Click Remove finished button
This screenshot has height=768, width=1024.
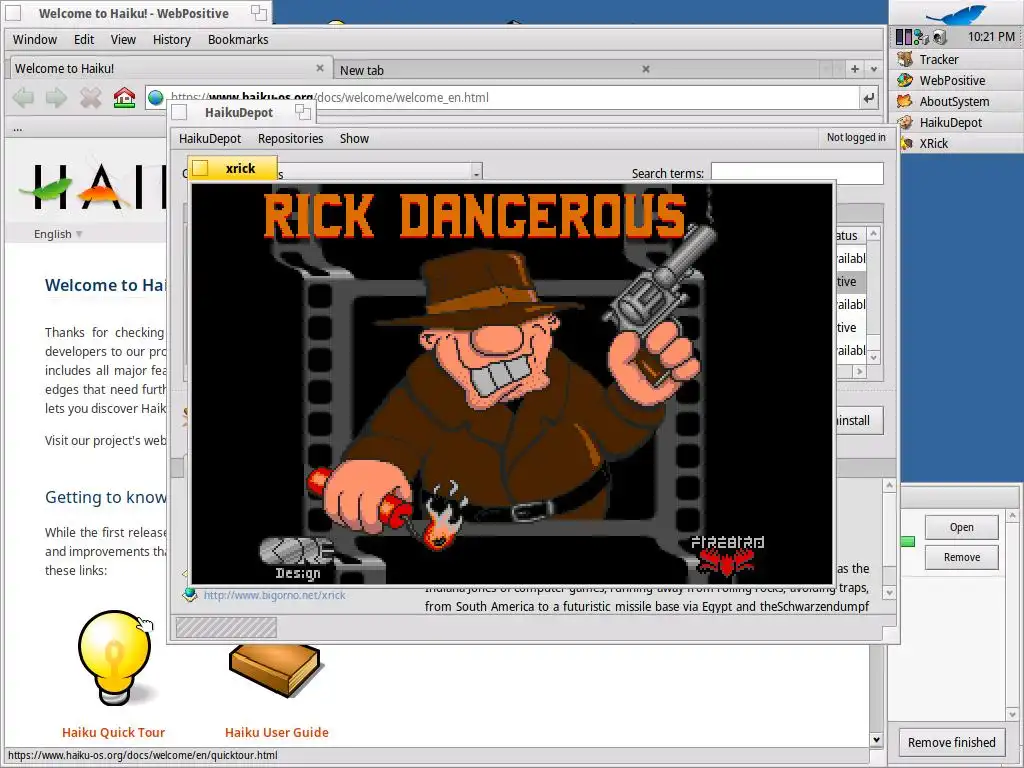pos(952,743)
